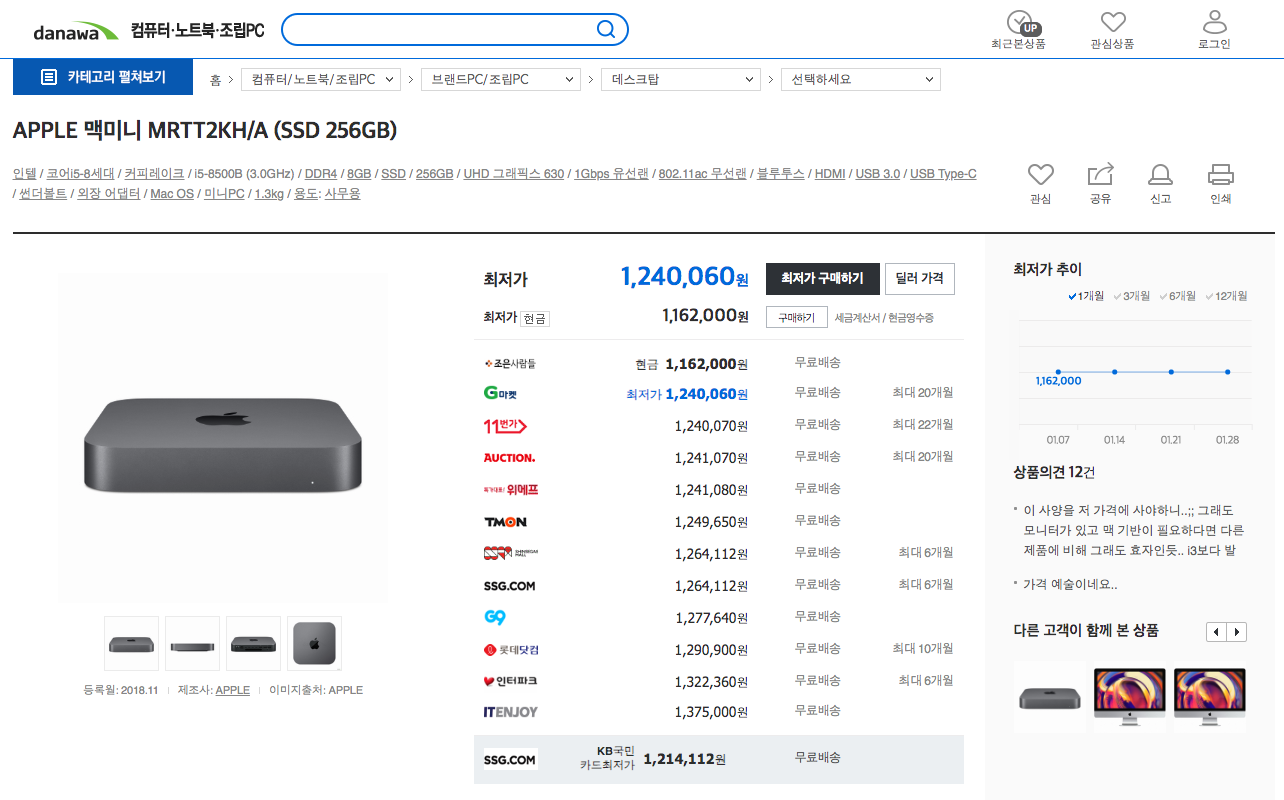
Task: Click the UHD 그래픽스 630 spec link
Action: [x=514, y=174]
